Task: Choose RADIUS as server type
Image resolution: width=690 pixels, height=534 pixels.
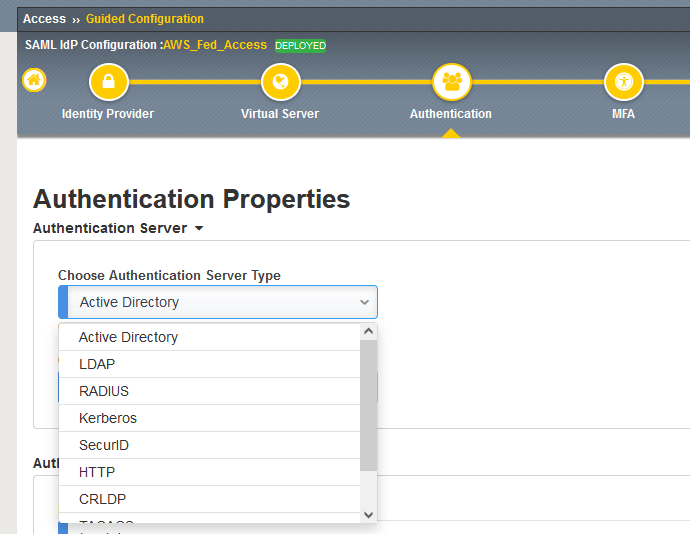Action: point(104,391)
